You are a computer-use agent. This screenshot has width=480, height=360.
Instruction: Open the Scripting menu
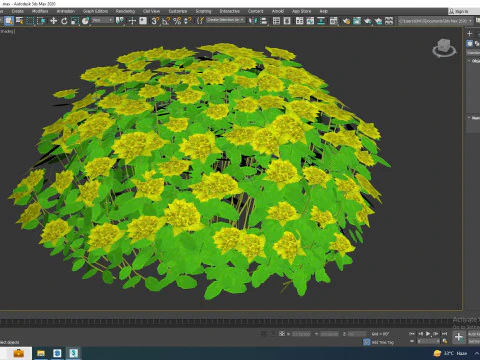tap(203, 11)
